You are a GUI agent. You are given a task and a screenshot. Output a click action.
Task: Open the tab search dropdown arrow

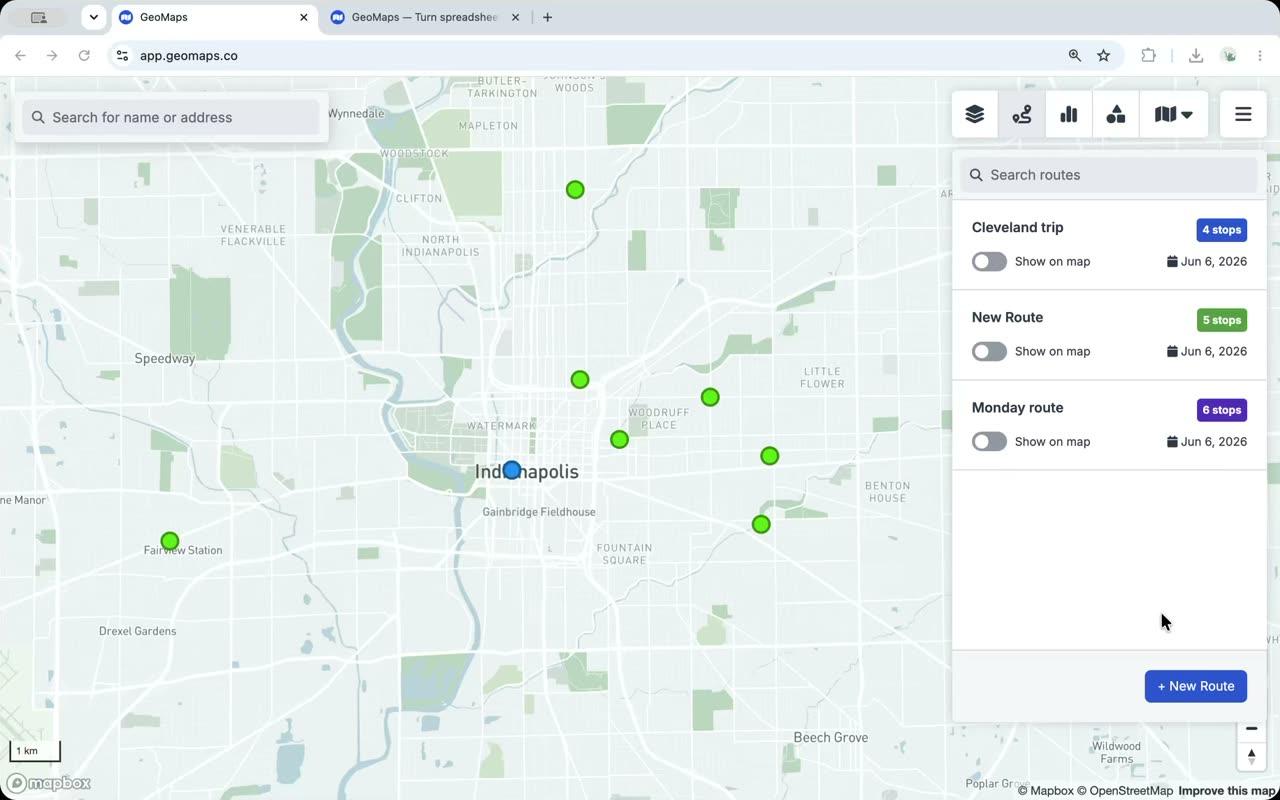point(93,17)
